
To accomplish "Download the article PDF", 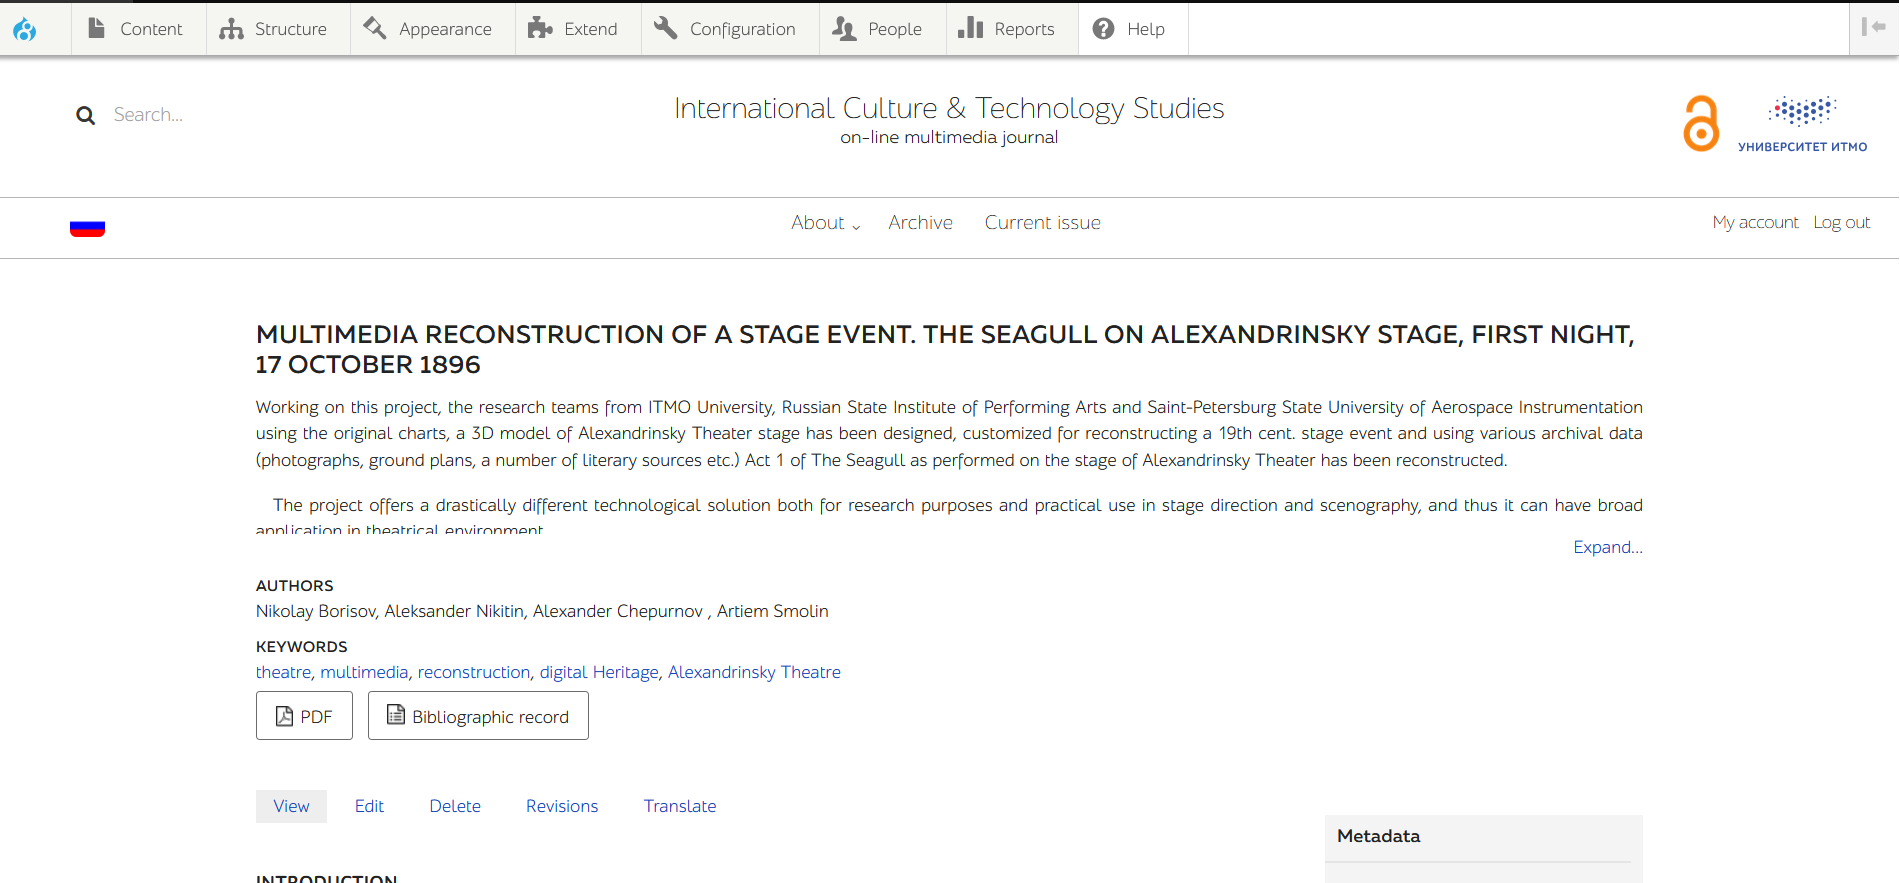I will coord(304,716).
